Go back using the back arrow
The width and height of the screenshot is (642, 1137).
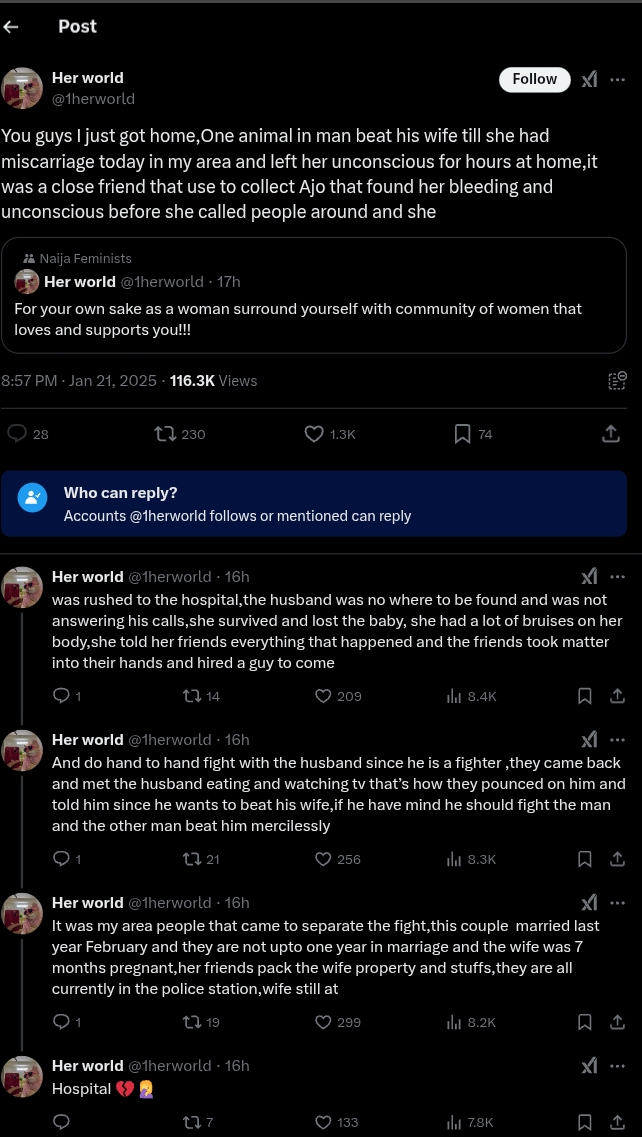(x=12, y=27)
